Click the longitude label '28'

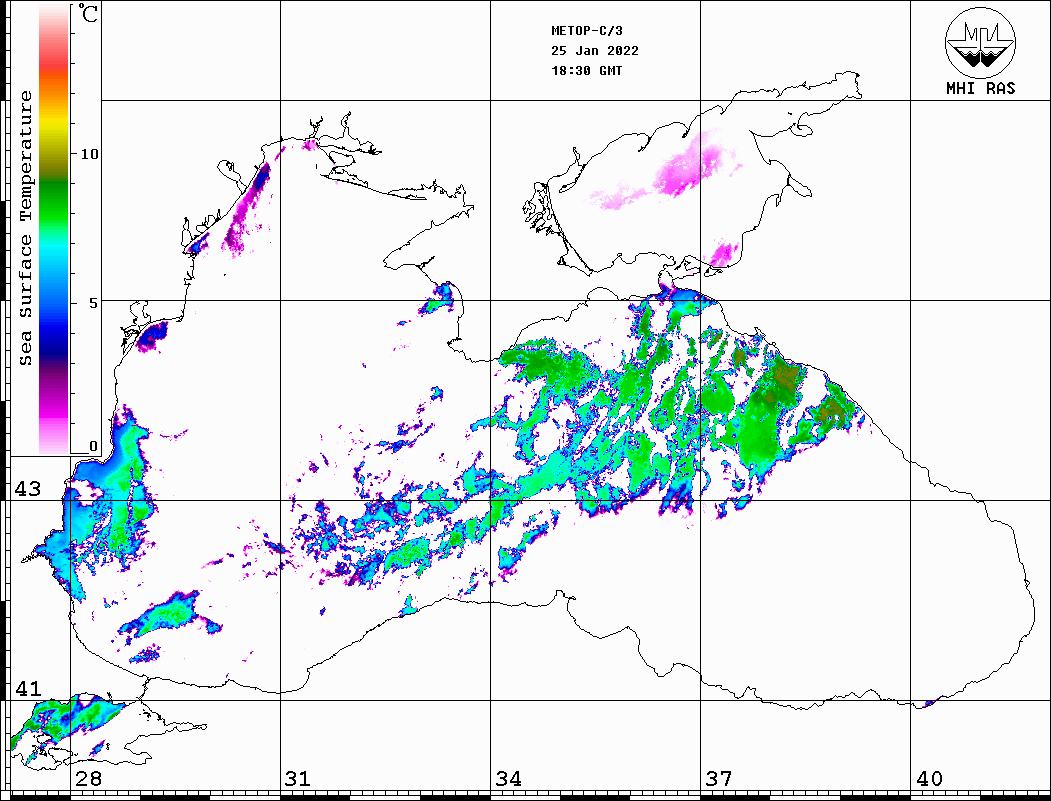tap(88, 779)
